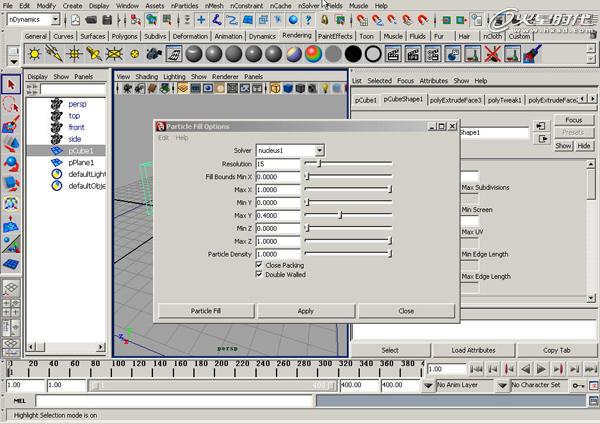Select the Lasso tool
The height and width of the screenshot is (424, 600).
[x=11, y=104]
